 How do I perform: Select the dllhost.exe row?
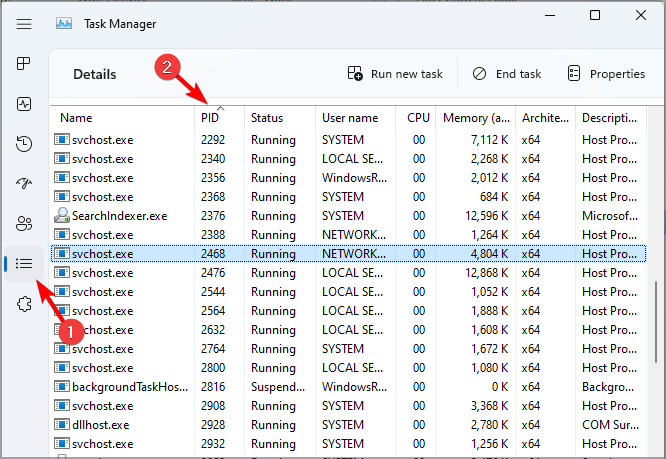(x=348, y=425)
